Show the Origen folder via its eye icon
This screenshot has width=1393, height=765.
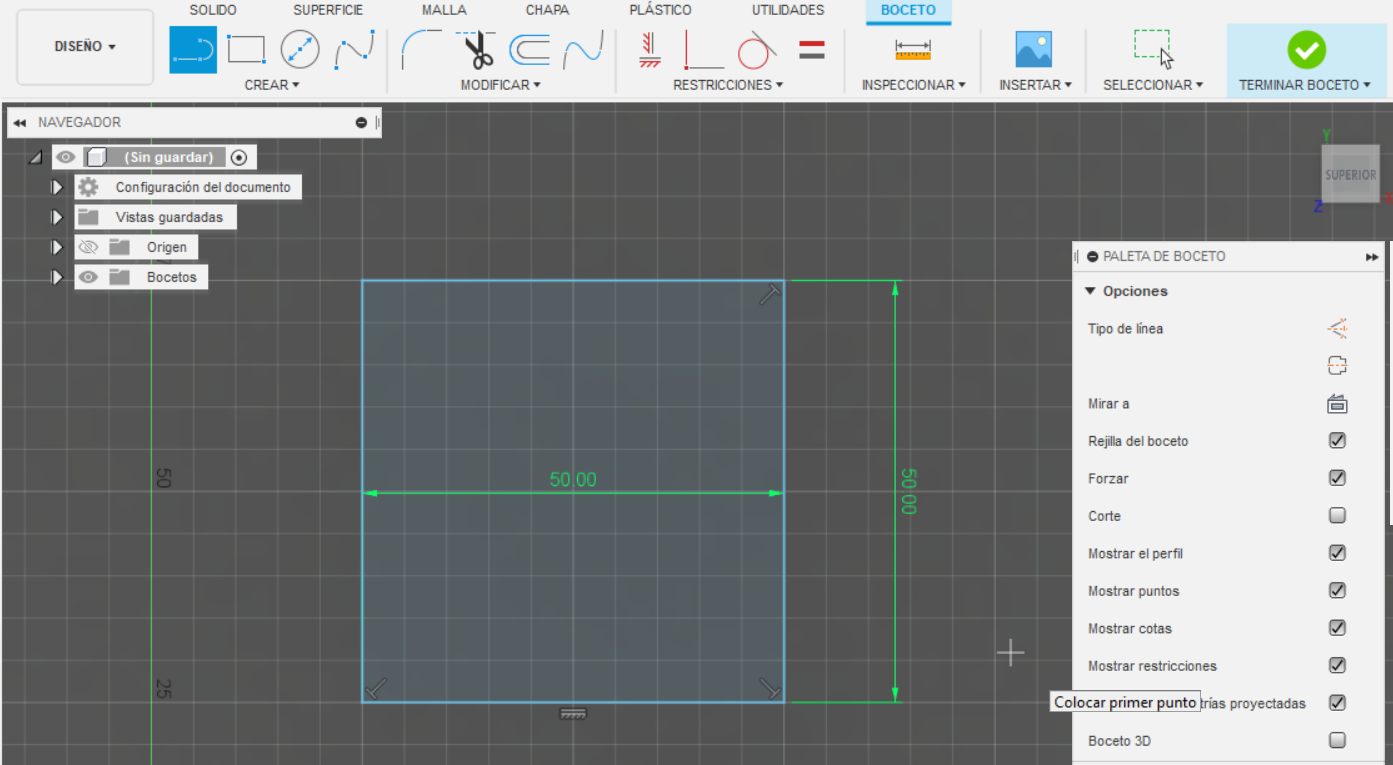click(88, 247)
